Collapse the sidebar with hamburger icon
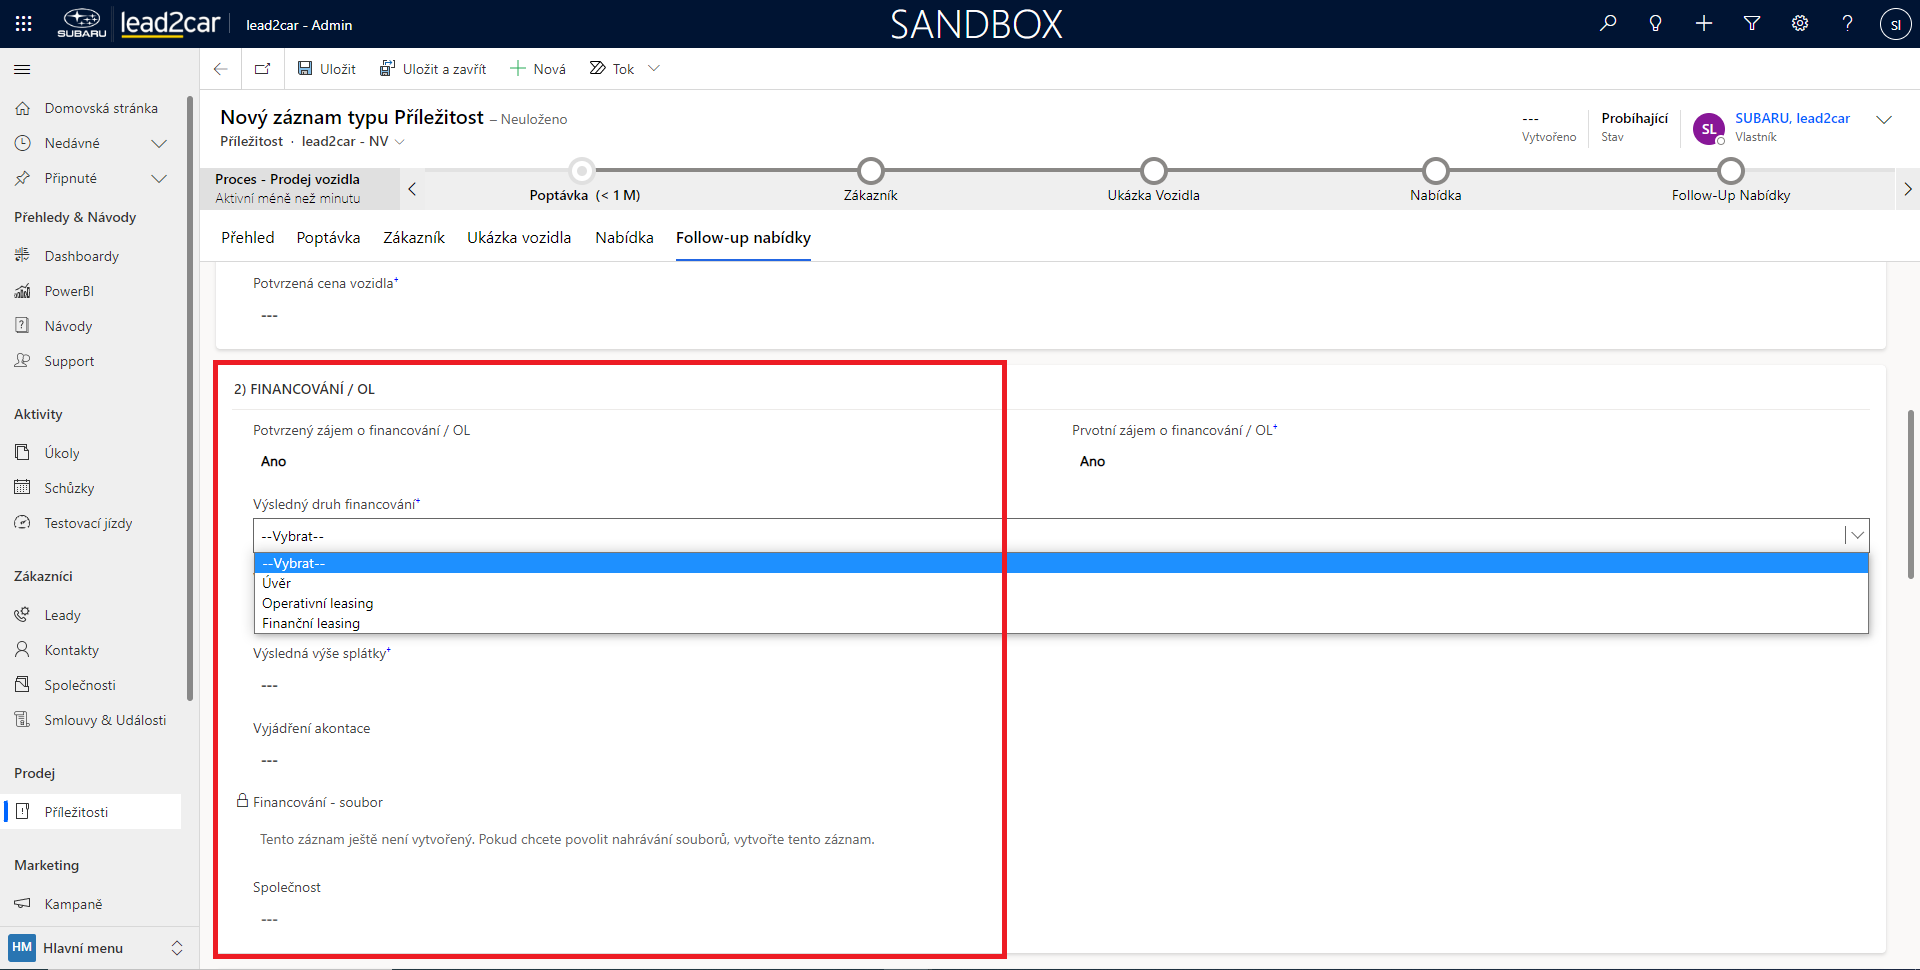 [22, 69]
